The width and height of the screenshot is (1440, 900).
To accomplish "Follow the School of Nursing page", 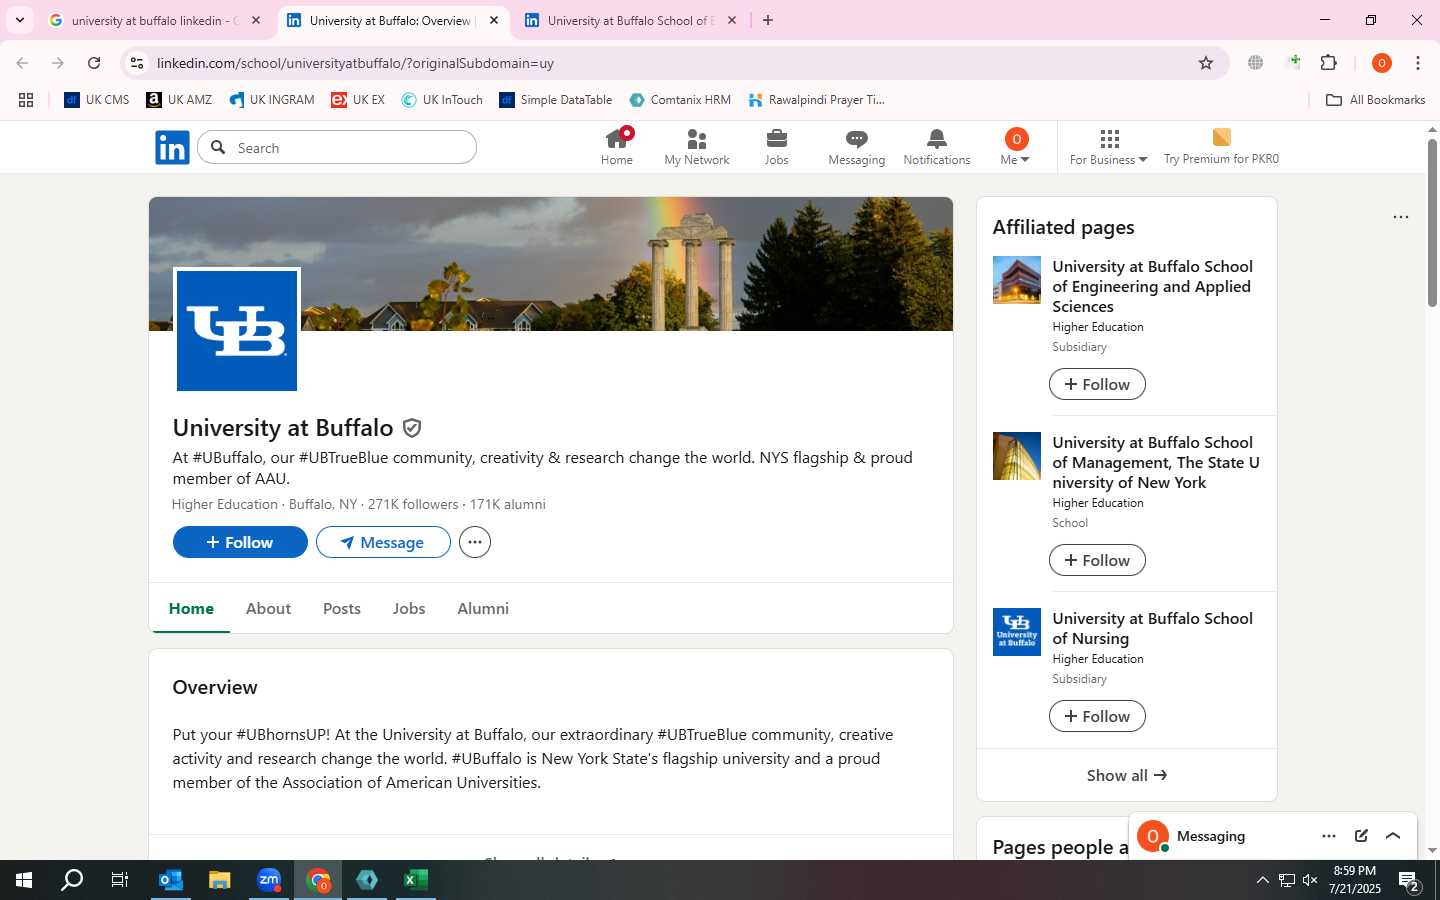I will pyautogui.click(x=1097, y=716).
